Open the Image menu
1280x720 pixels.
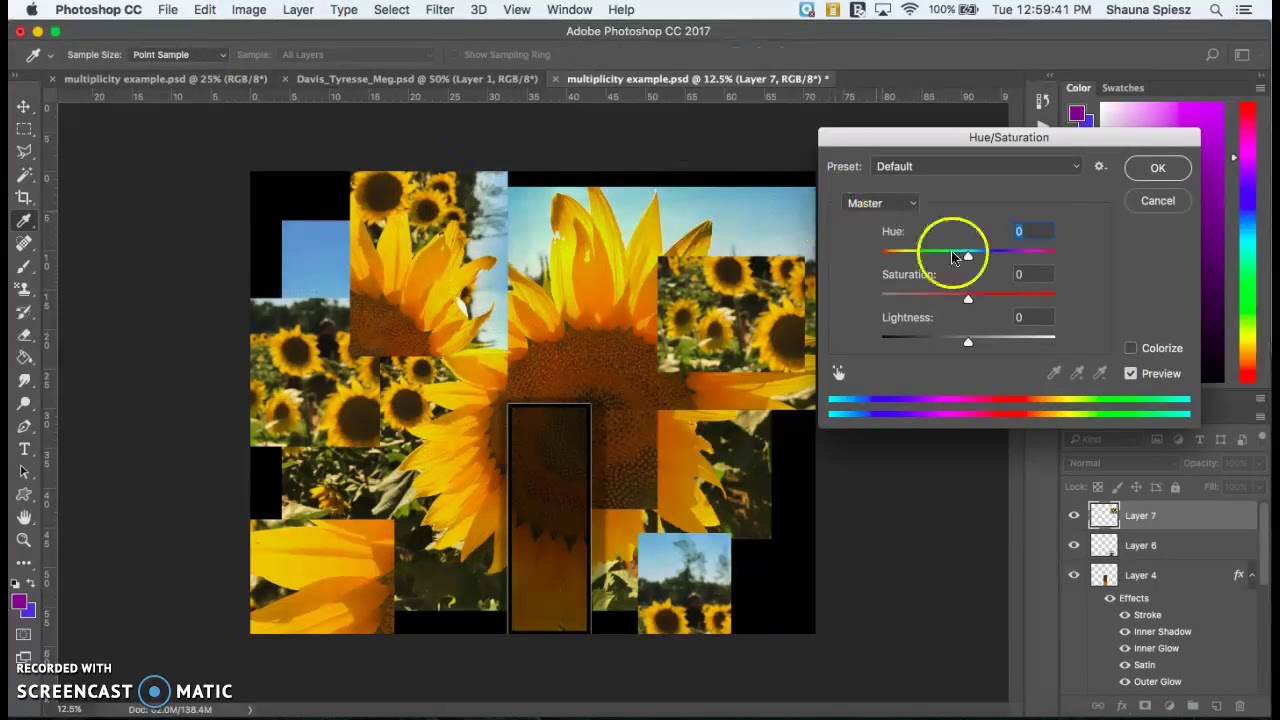point(249,10)
